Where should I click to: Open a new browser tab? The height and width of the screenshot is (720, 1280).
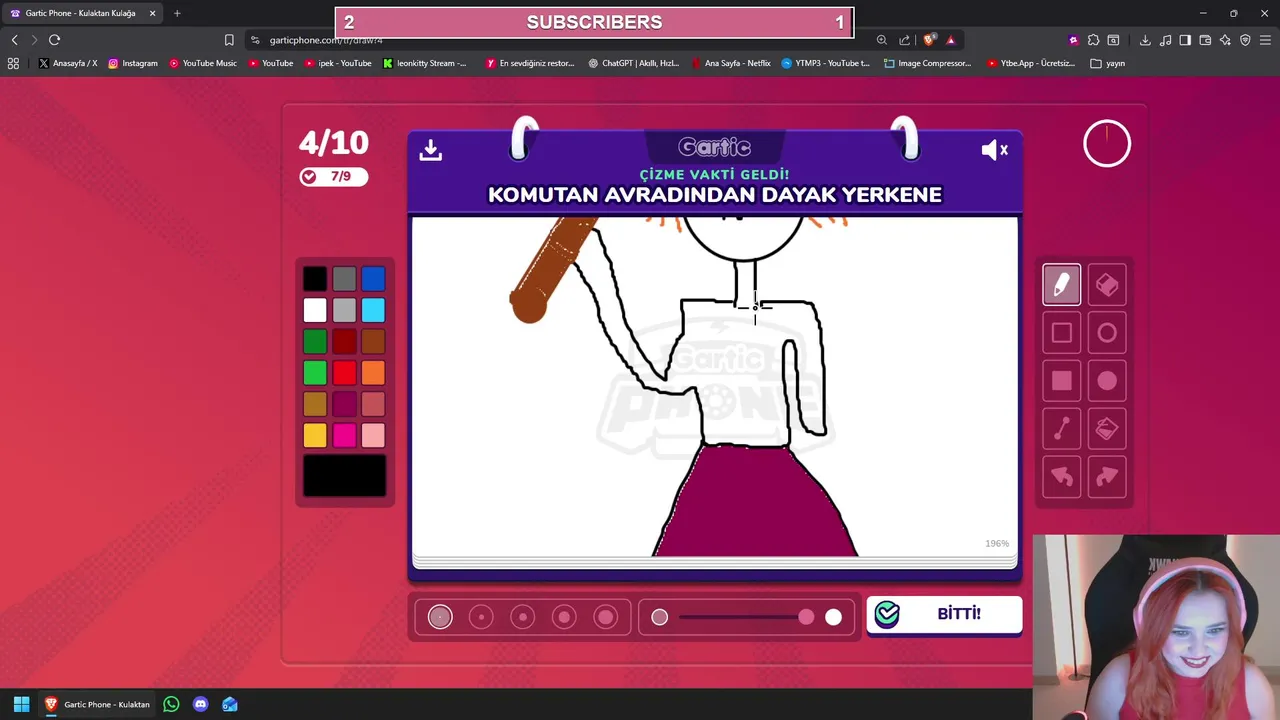click(177, 13)
